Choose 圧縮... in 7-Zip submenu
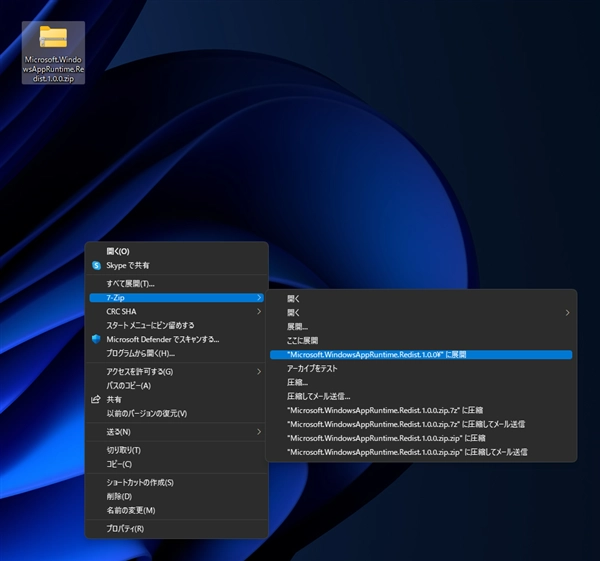The height and width of the screenshot is (561, 600). [x=421, y=383]
